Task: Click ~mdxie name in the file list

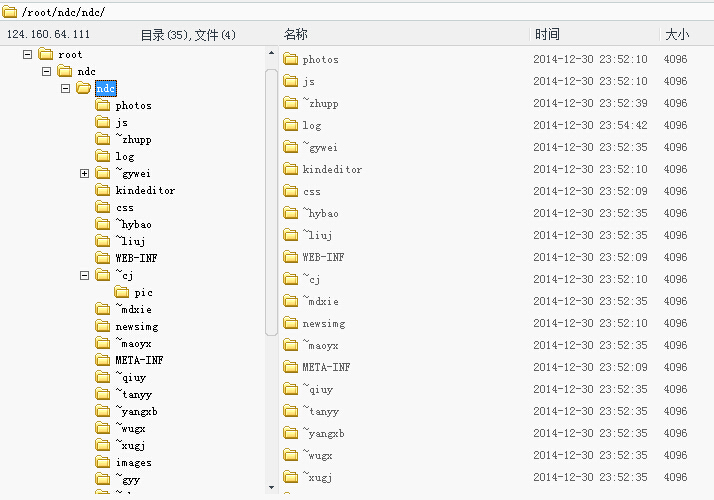Action: pos(321,301)
